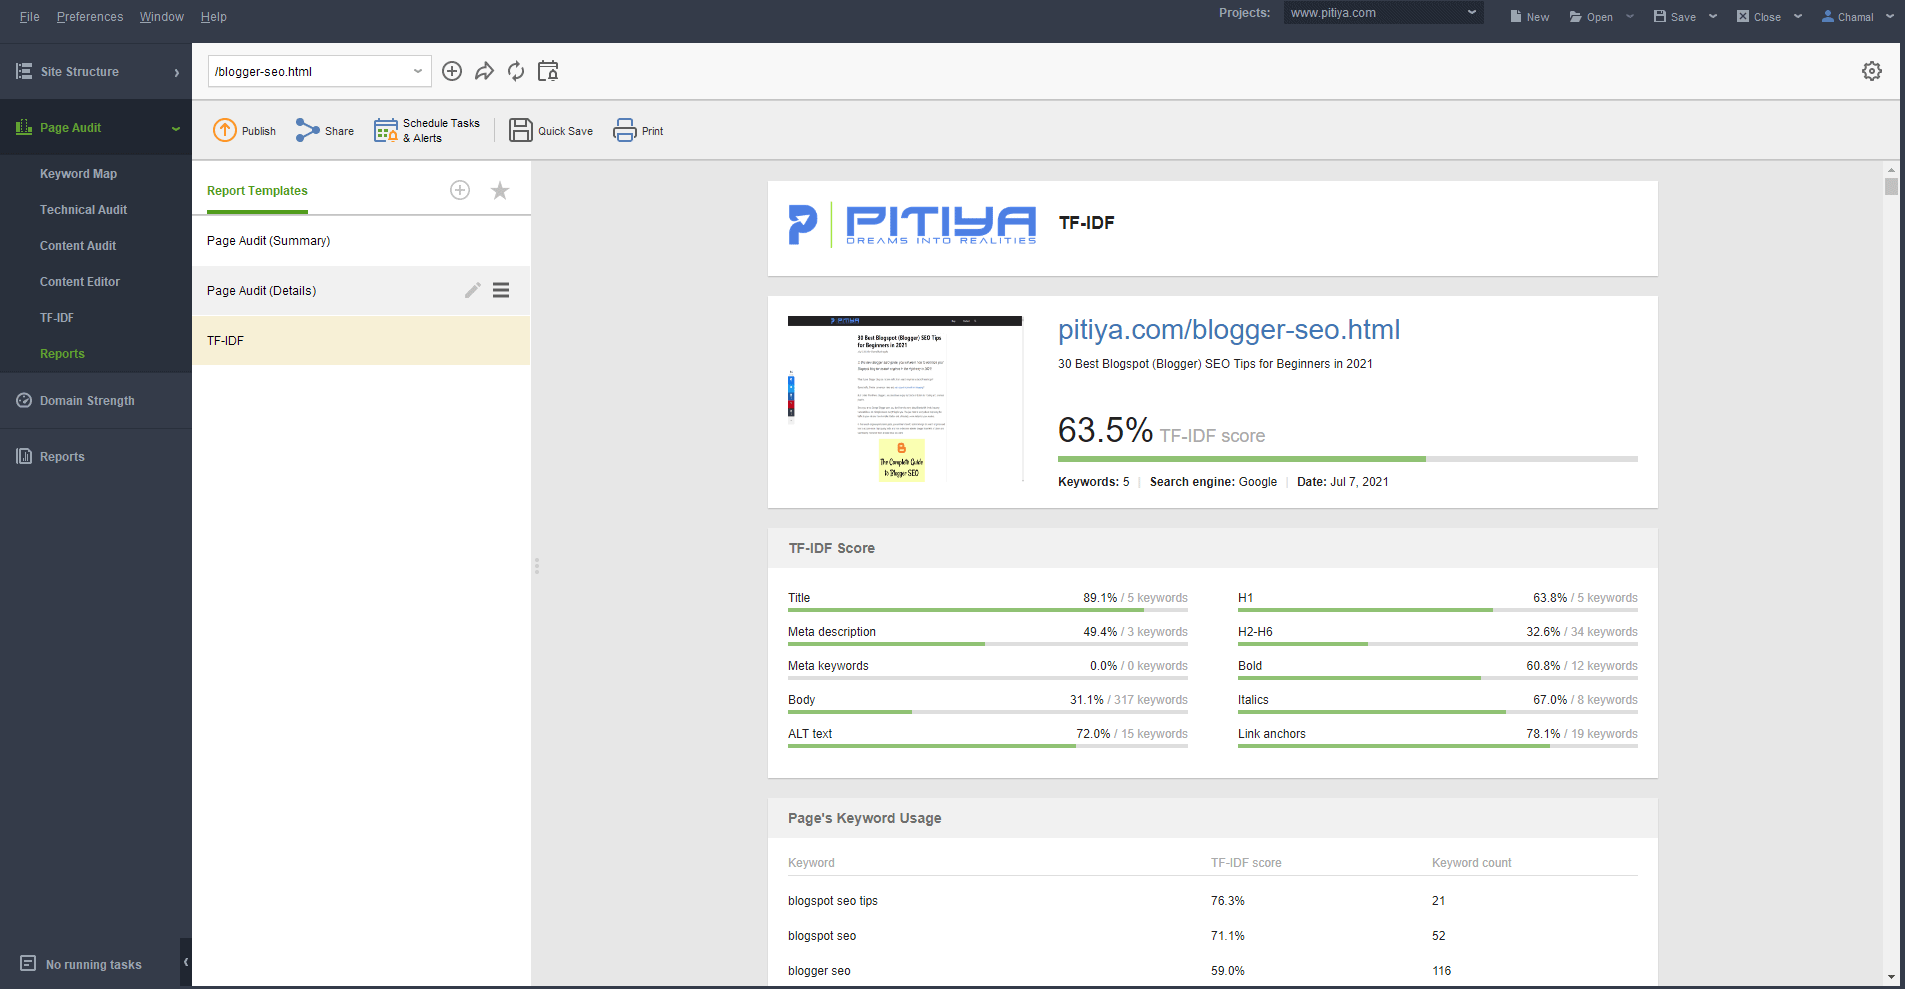Click the Publish upload icon

[225, 130]
